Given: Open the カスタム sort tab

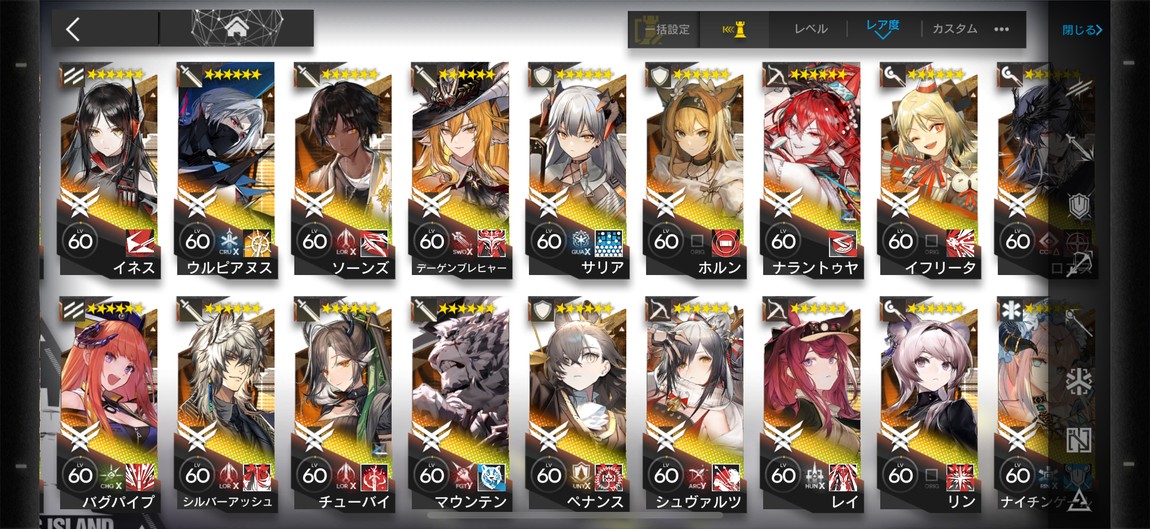Looking at the screenshot, I should coord(954,29).
